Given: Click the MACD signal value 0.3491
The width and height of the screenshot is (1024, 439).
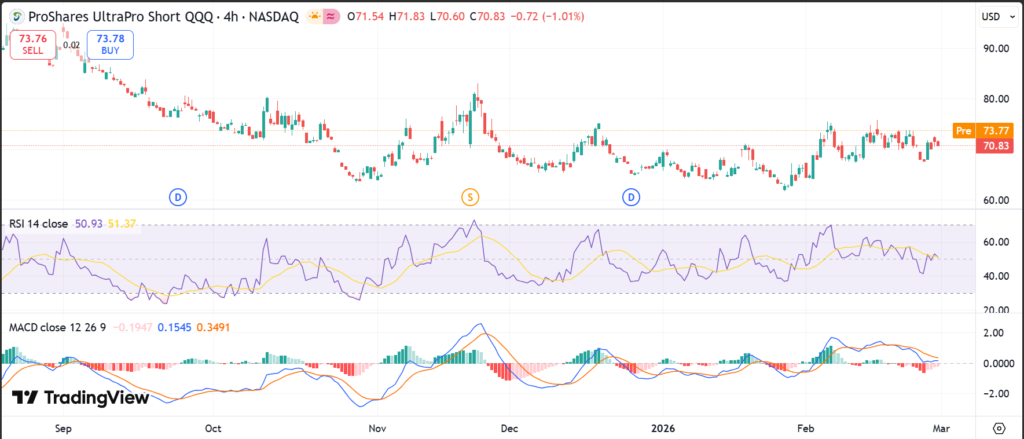Looking at the screenshot, I should pos(212,327).
